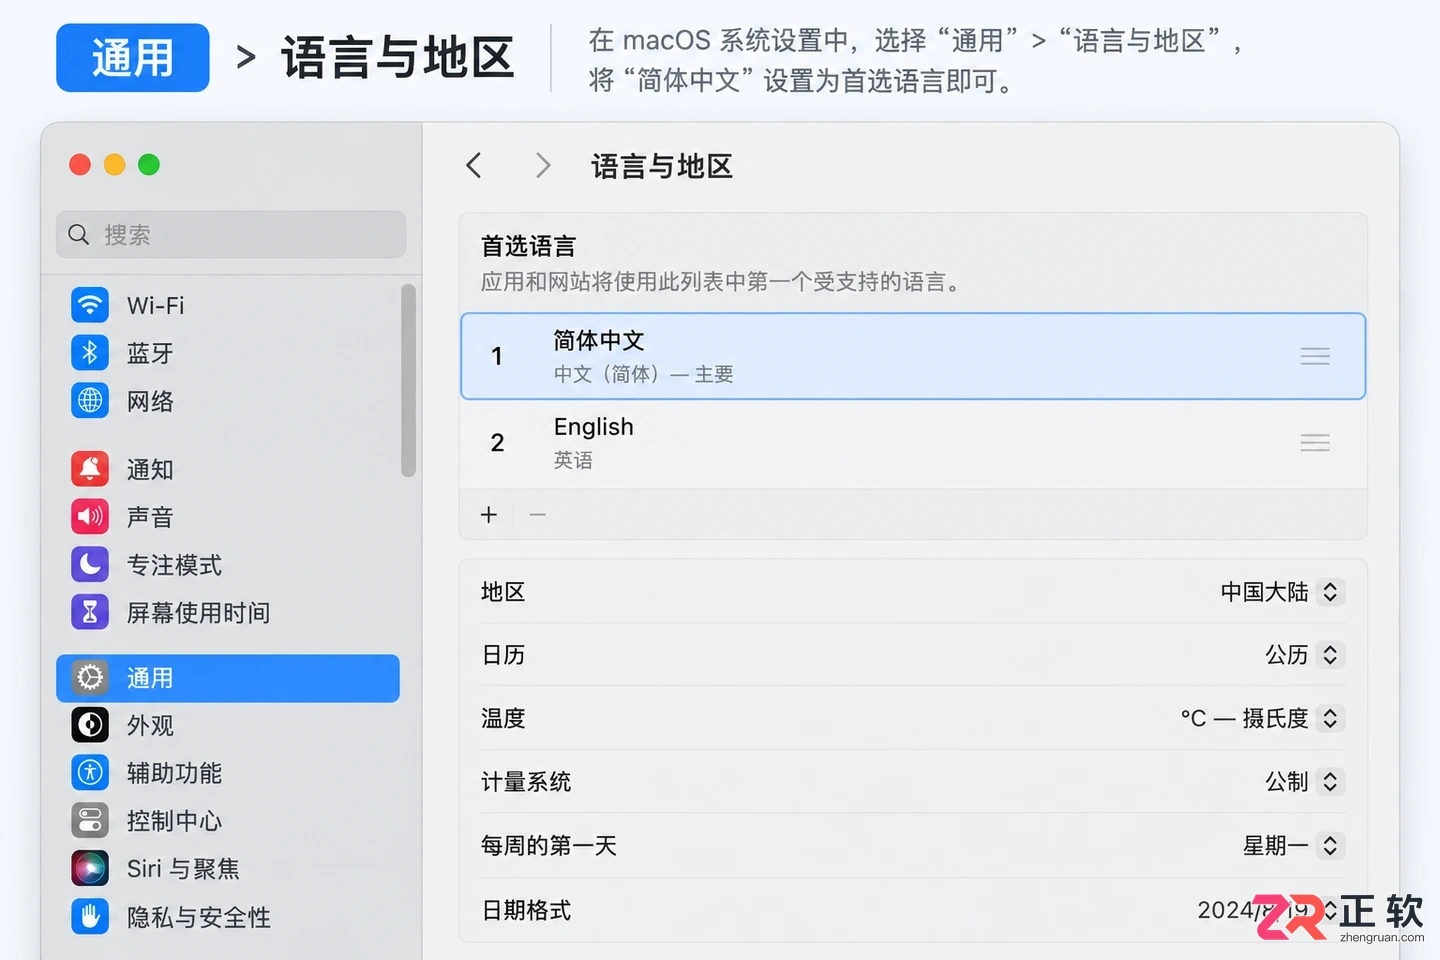
Task: Open 辅助功能 in the sidebar
Action: coord(228,773)
